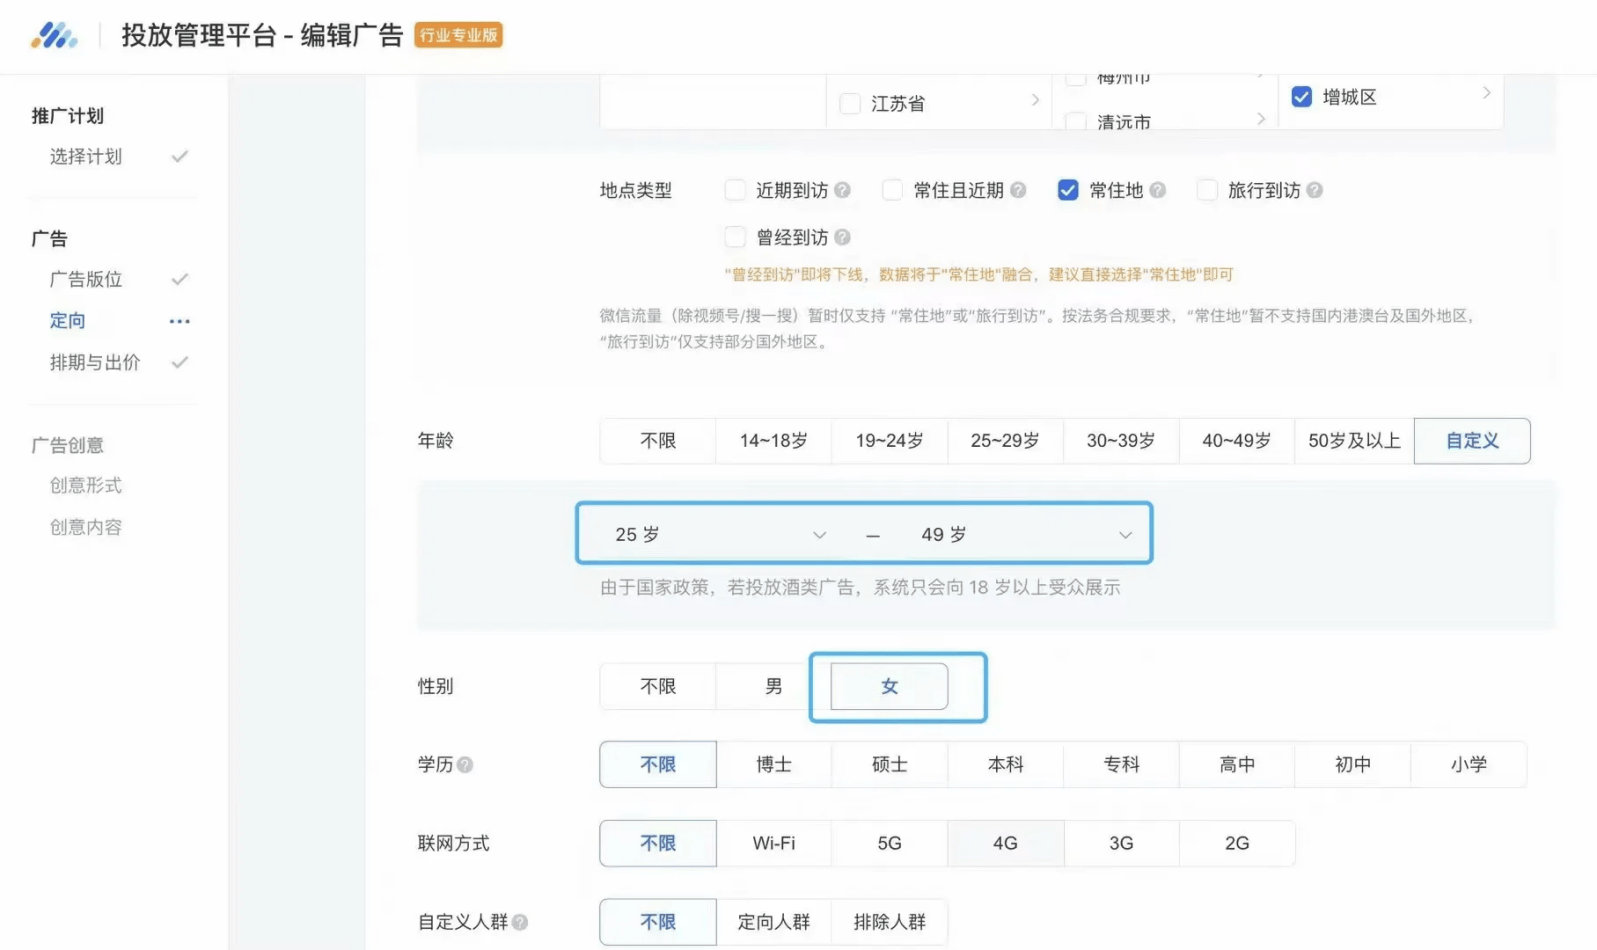Expand 增城区 with its right chevron

click(1486, 93)
